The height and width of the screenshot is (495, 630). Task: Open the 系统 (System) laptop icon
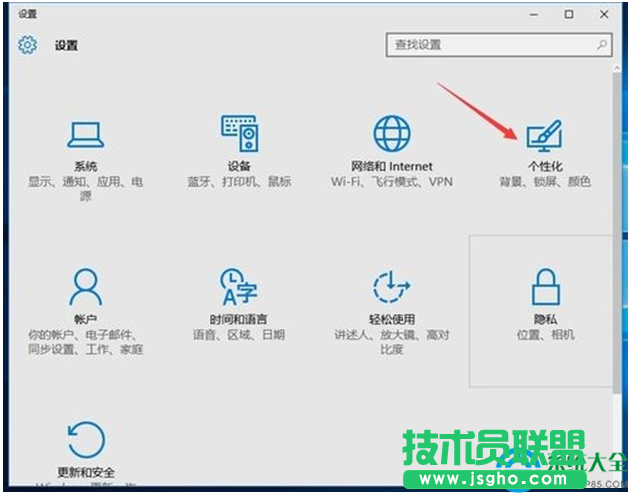pyautogui.click(x=86, y=135)
